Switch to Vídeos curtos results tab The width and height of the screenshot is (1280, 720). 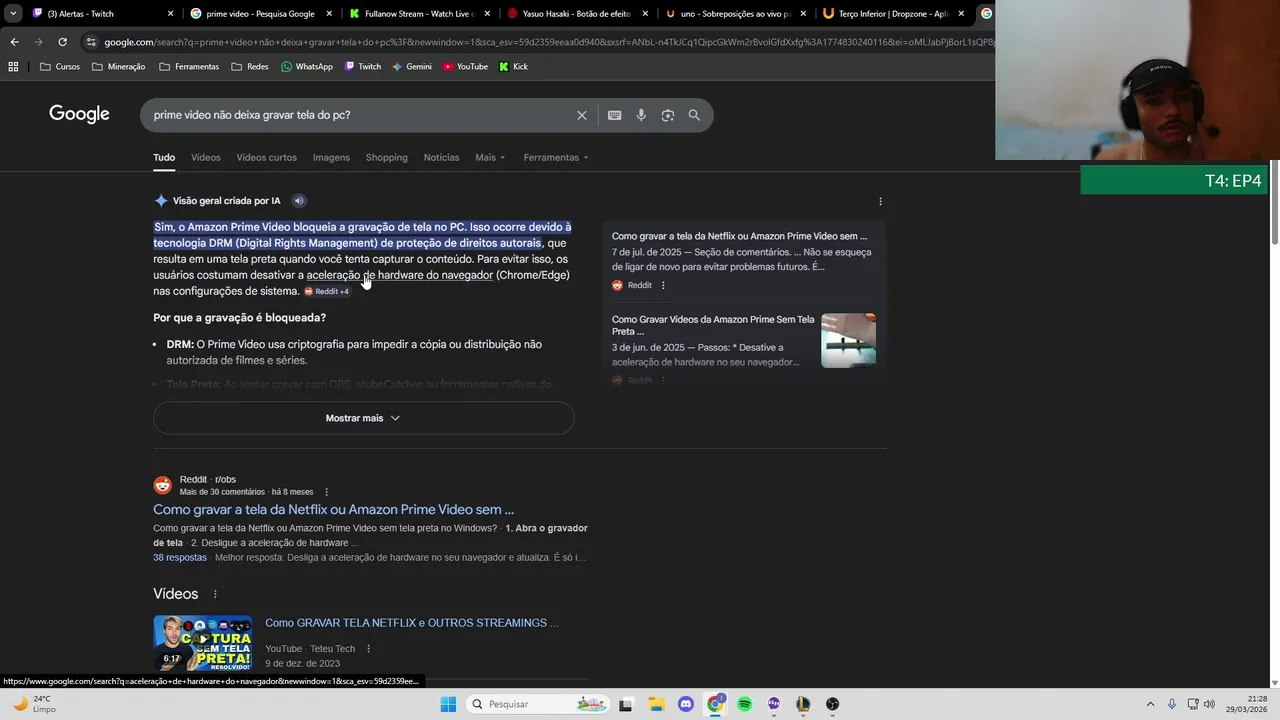tap(266, 157)
